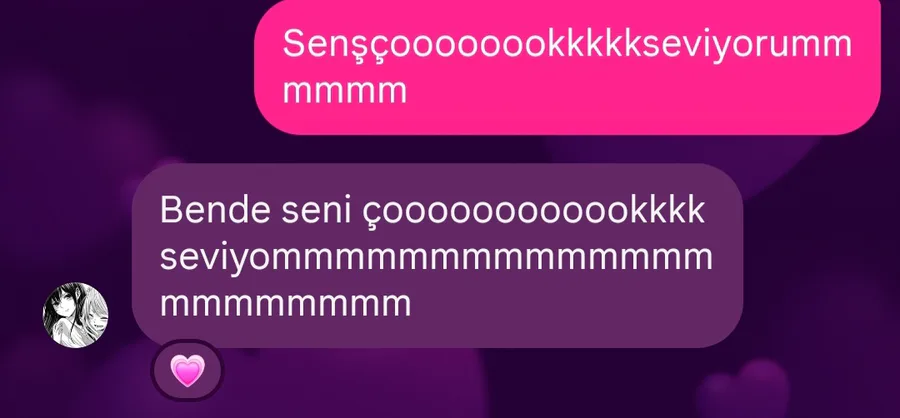Click empty chat background right of purple bubble

pyautogui.click(x=821, y=258)
